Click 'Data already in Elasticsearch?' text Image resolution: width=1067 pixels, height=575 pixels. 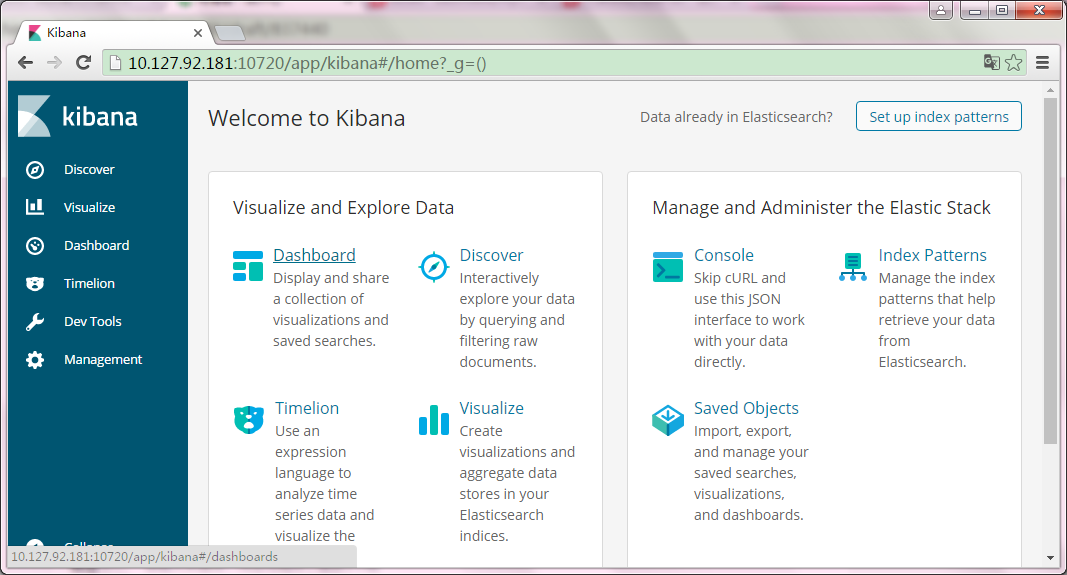736,117
